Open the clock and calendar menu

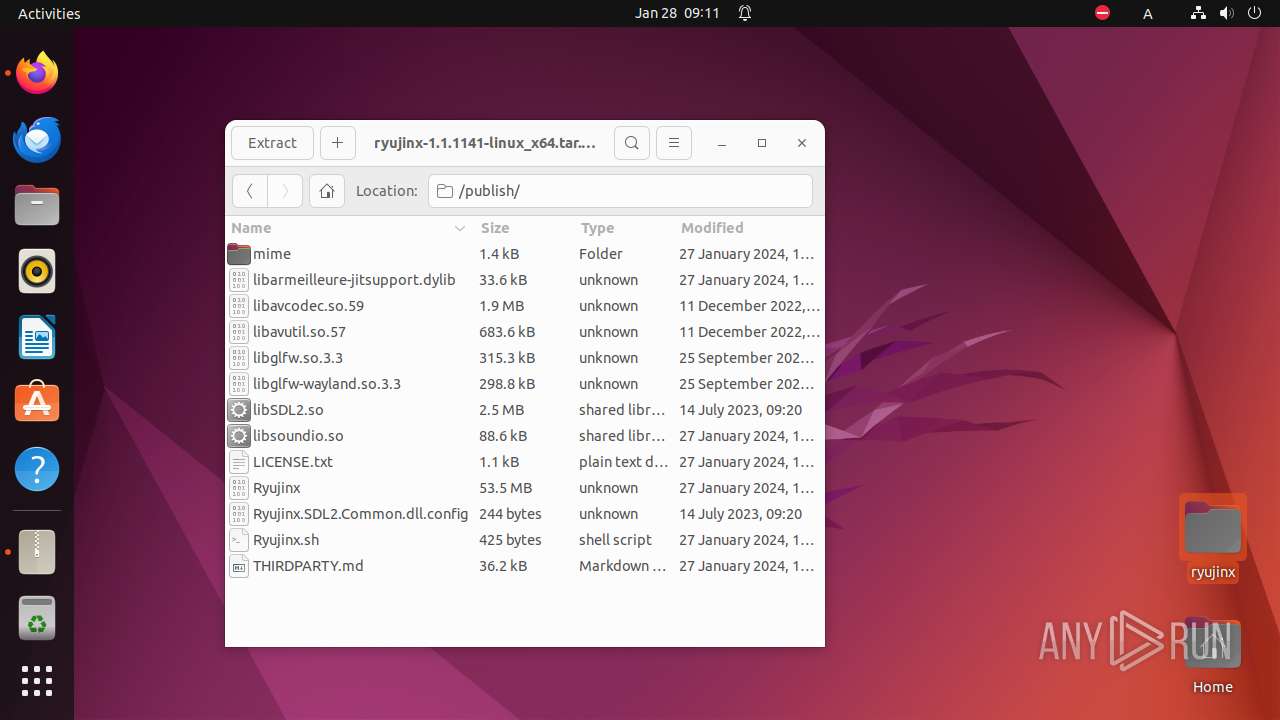pos(677,13)
